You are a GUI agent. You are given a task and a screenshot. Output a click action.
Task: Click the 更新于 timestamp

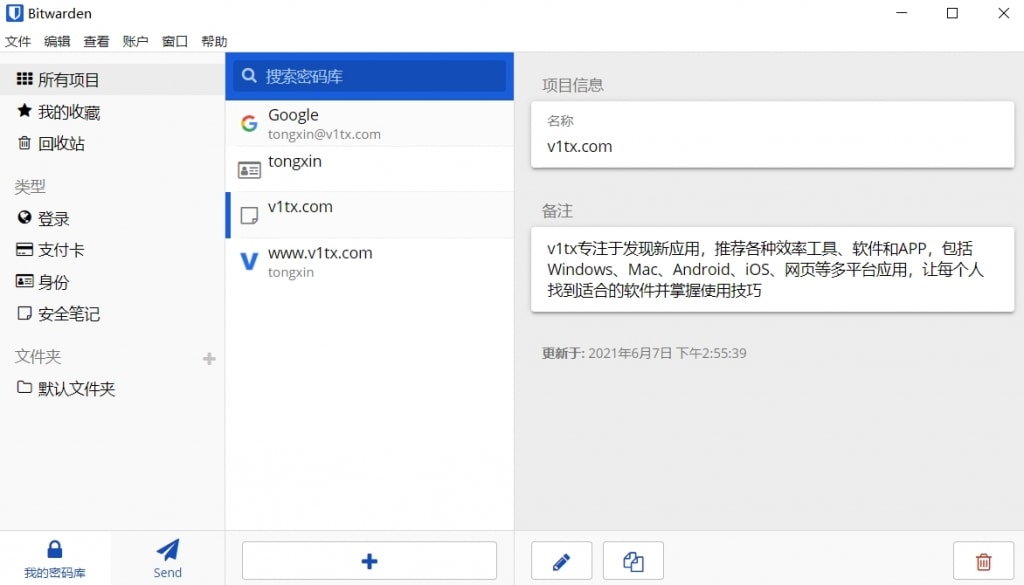(x=644, y=353)
